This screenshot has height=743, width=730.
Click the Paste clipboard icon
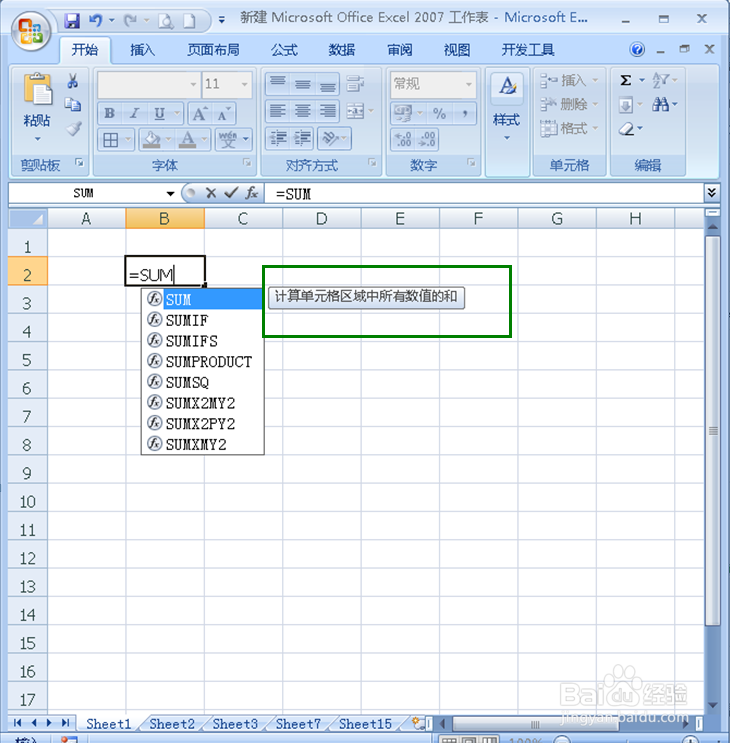(37, 89)
